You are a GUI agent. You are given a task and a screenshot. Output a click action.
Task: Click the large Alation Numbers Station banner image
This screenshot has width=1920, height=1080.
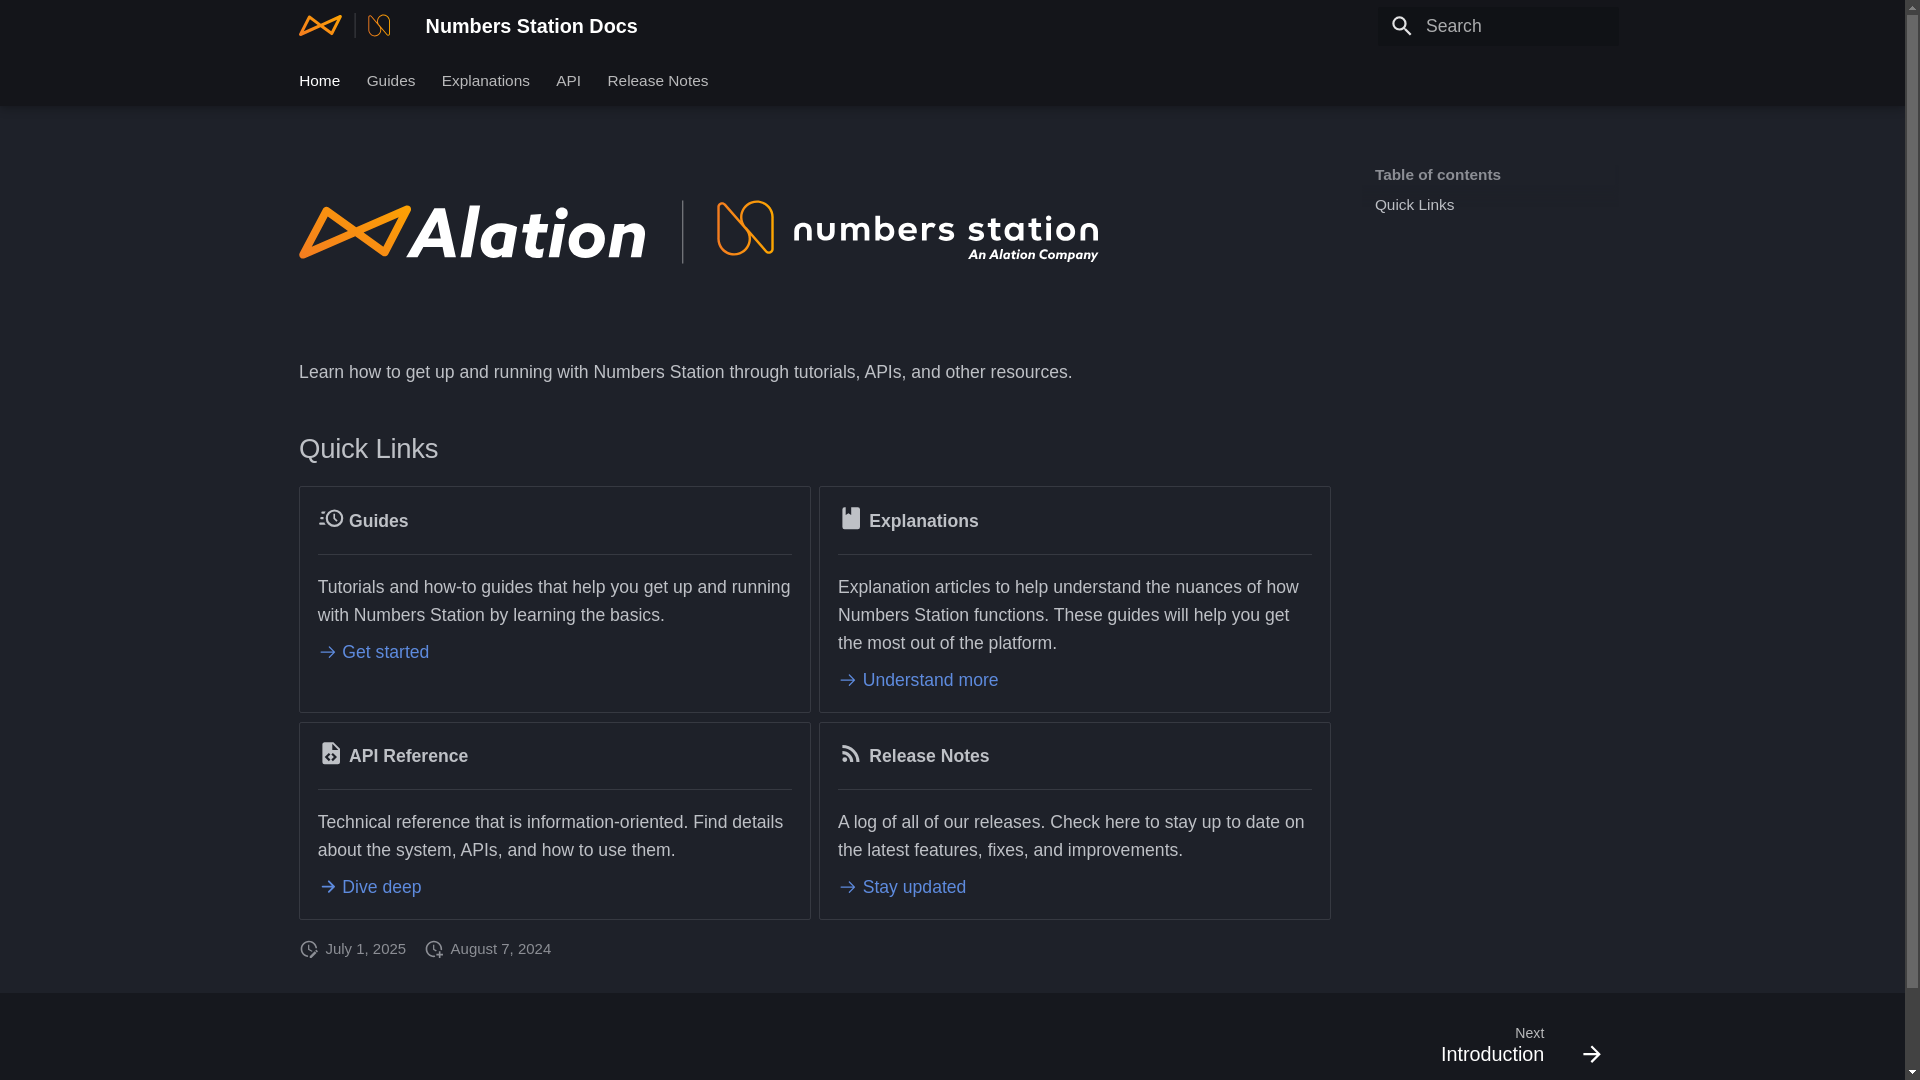699,232
